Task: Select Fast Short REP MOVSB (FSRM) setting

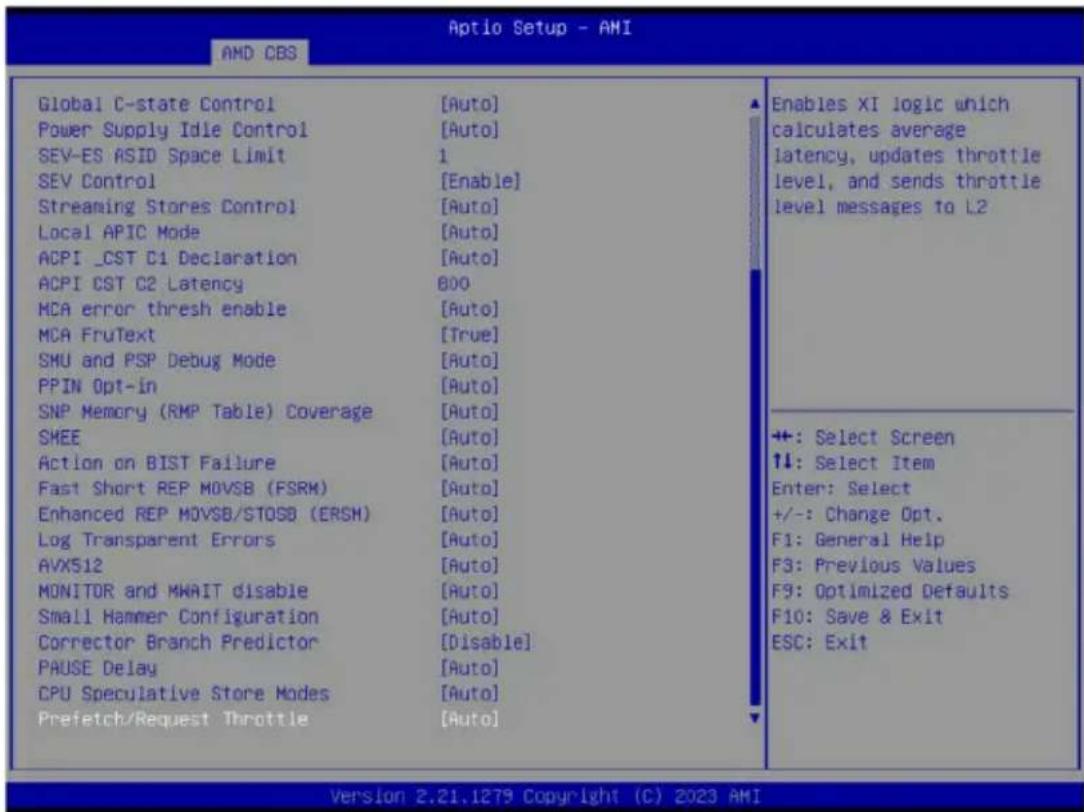Action: click(x=183, y=489)
